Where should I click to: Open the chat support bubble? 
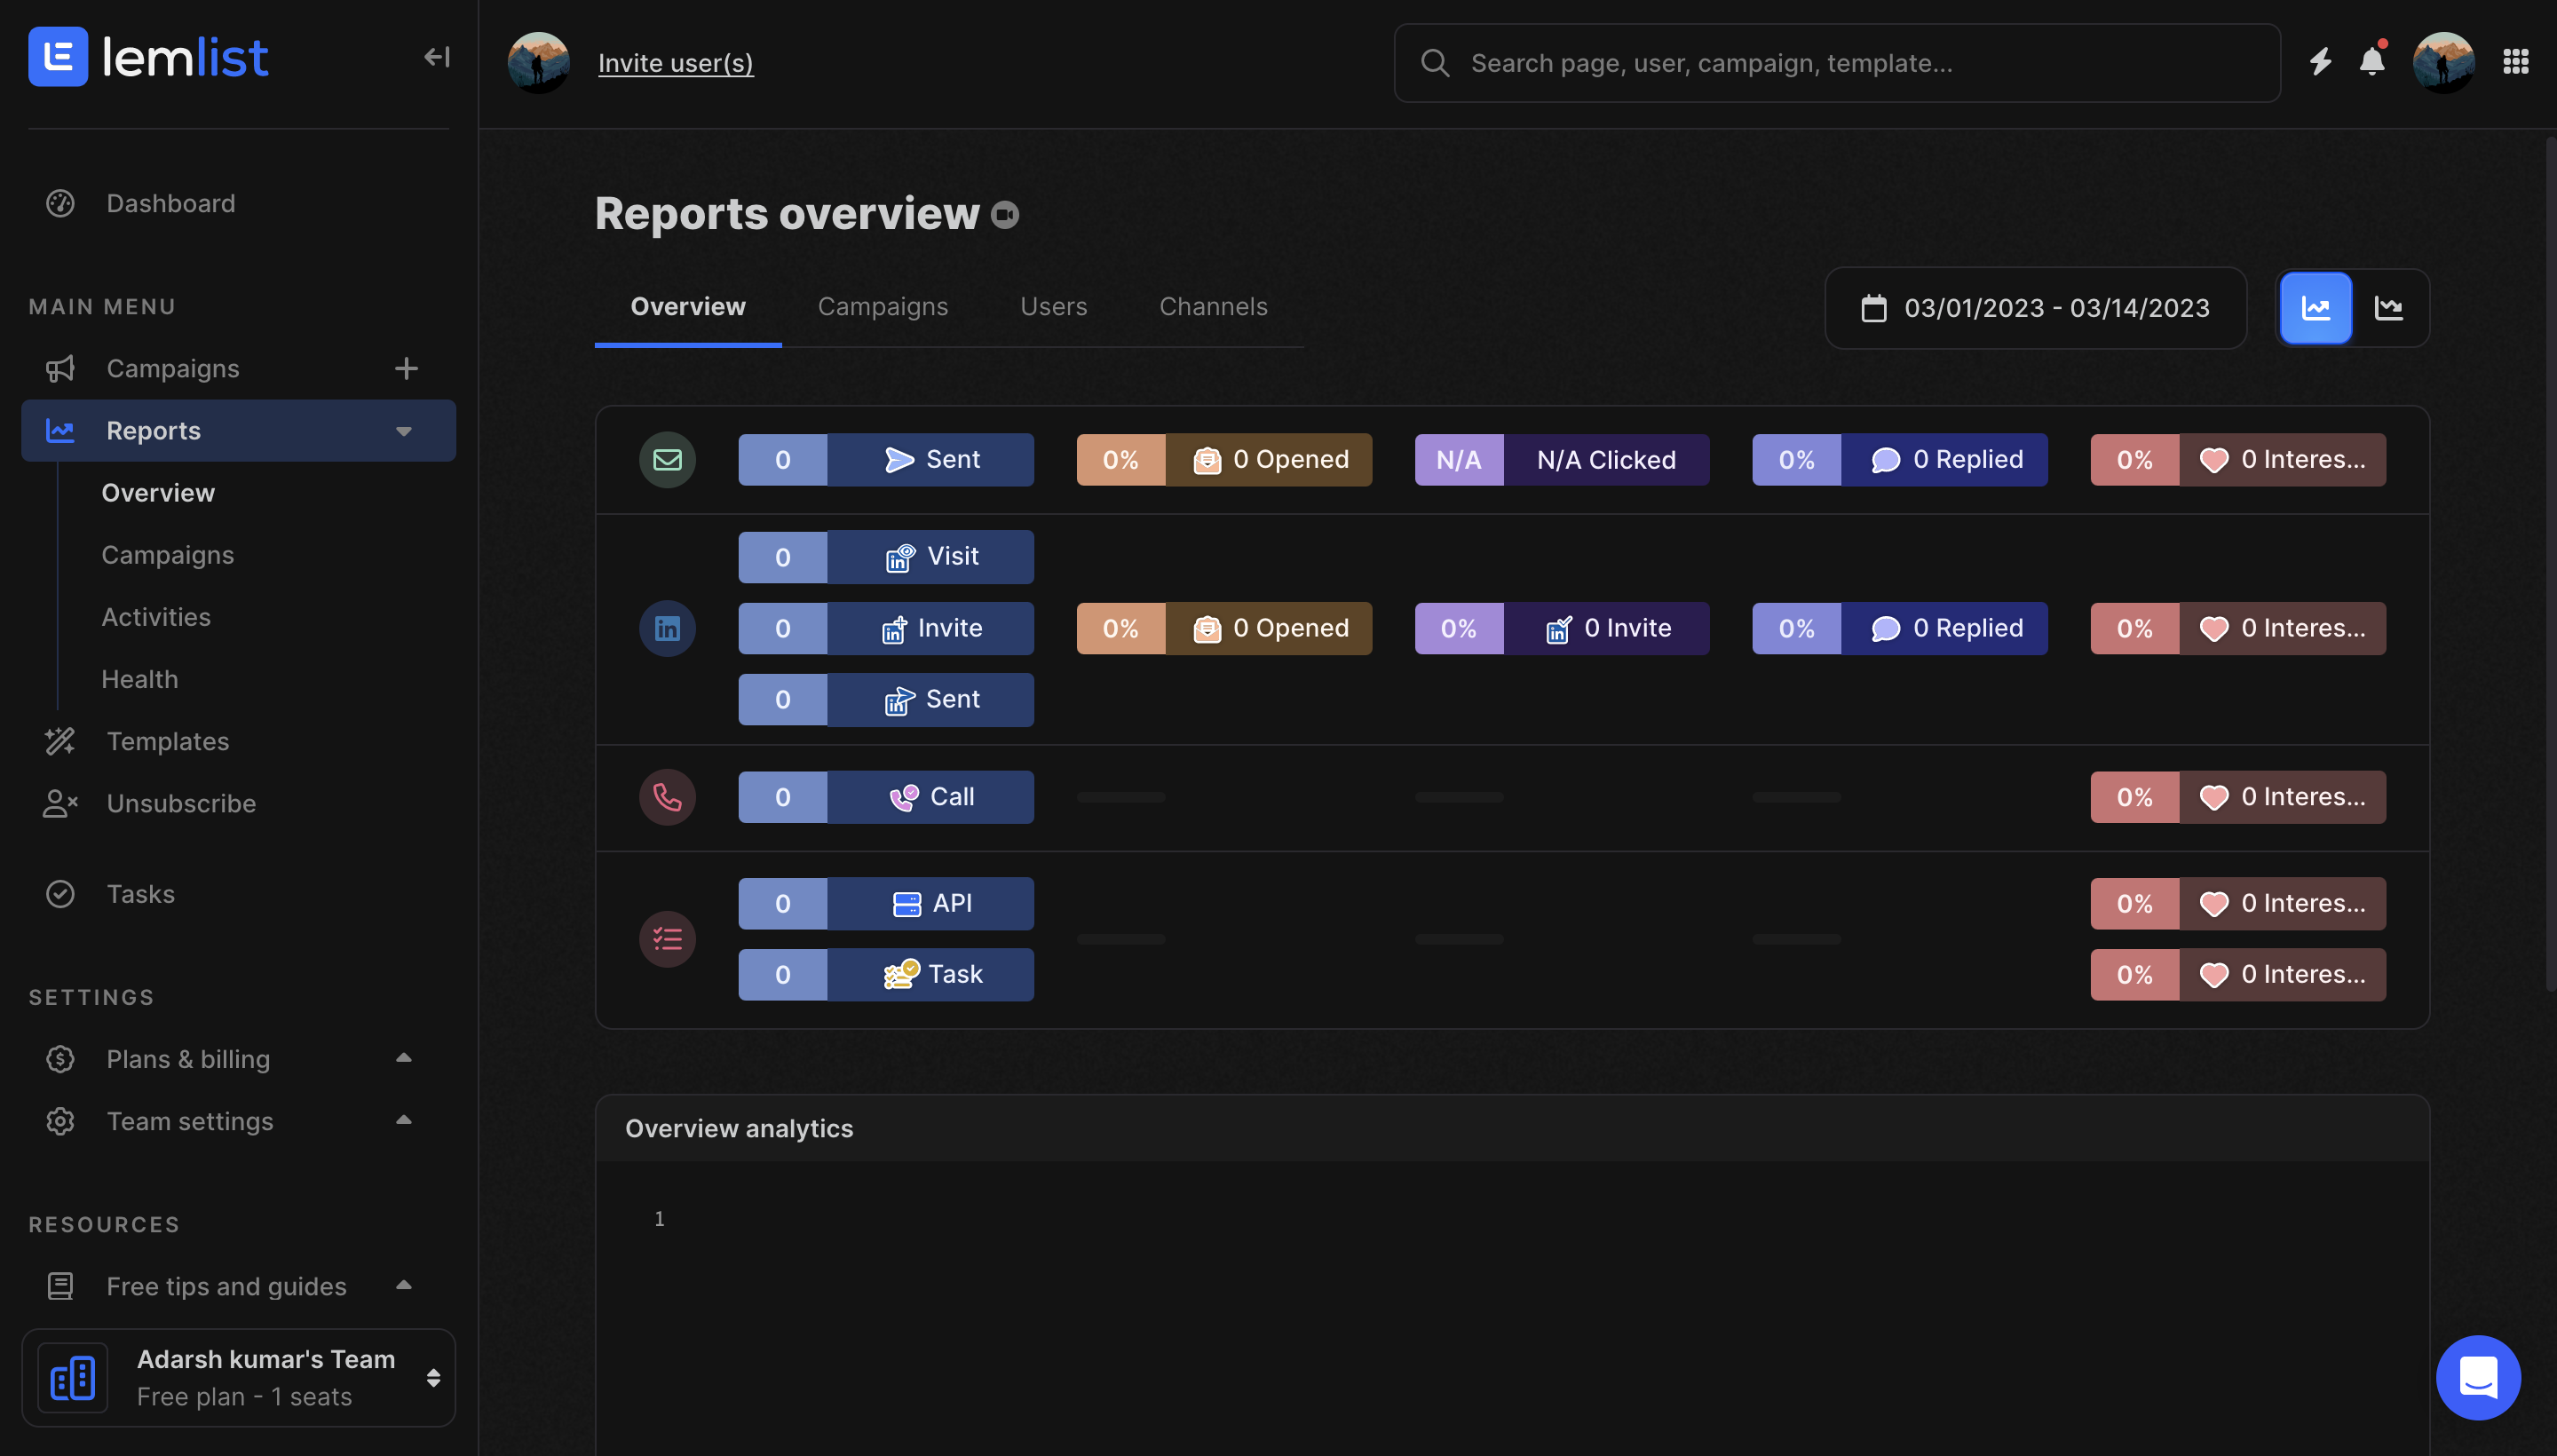tap(2477, 1377)
